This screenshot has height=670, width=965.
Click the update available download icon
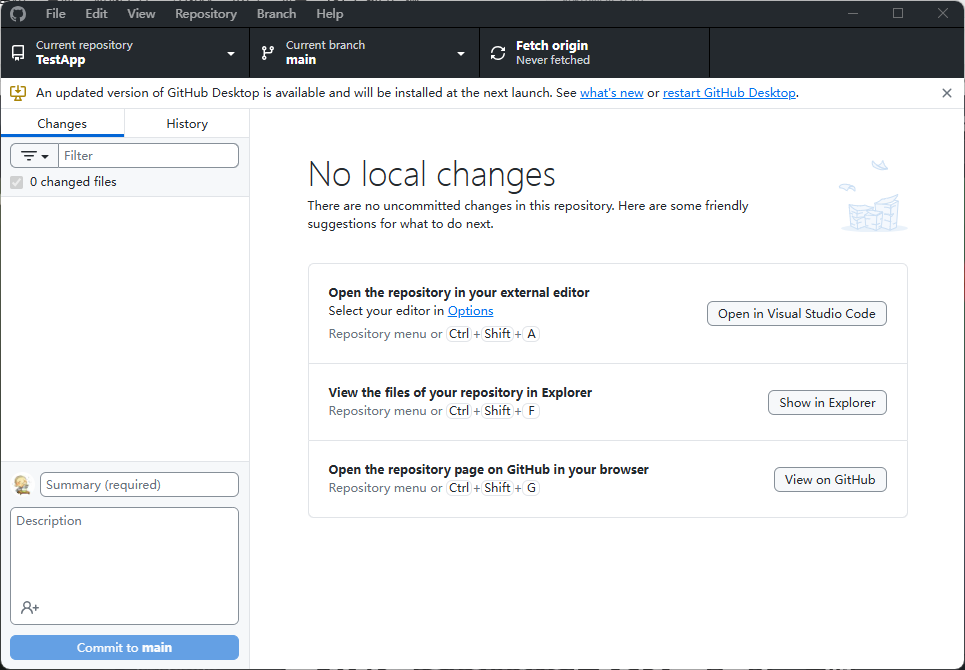coord(18,93)
